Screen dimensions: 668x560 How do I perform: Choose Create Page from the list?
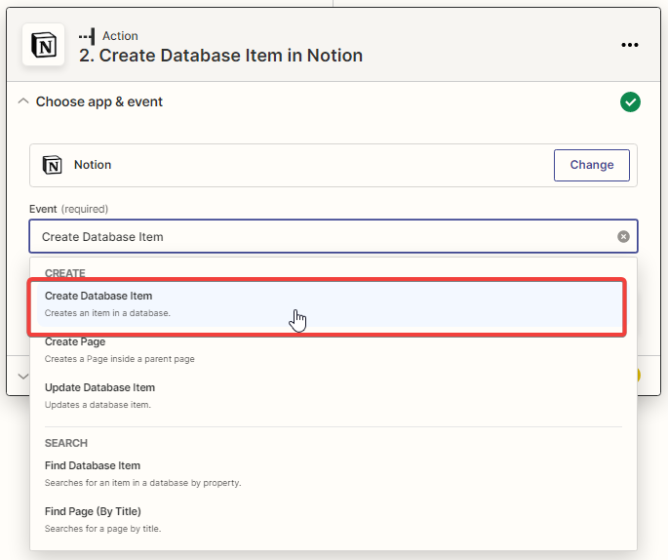point(75,342)
